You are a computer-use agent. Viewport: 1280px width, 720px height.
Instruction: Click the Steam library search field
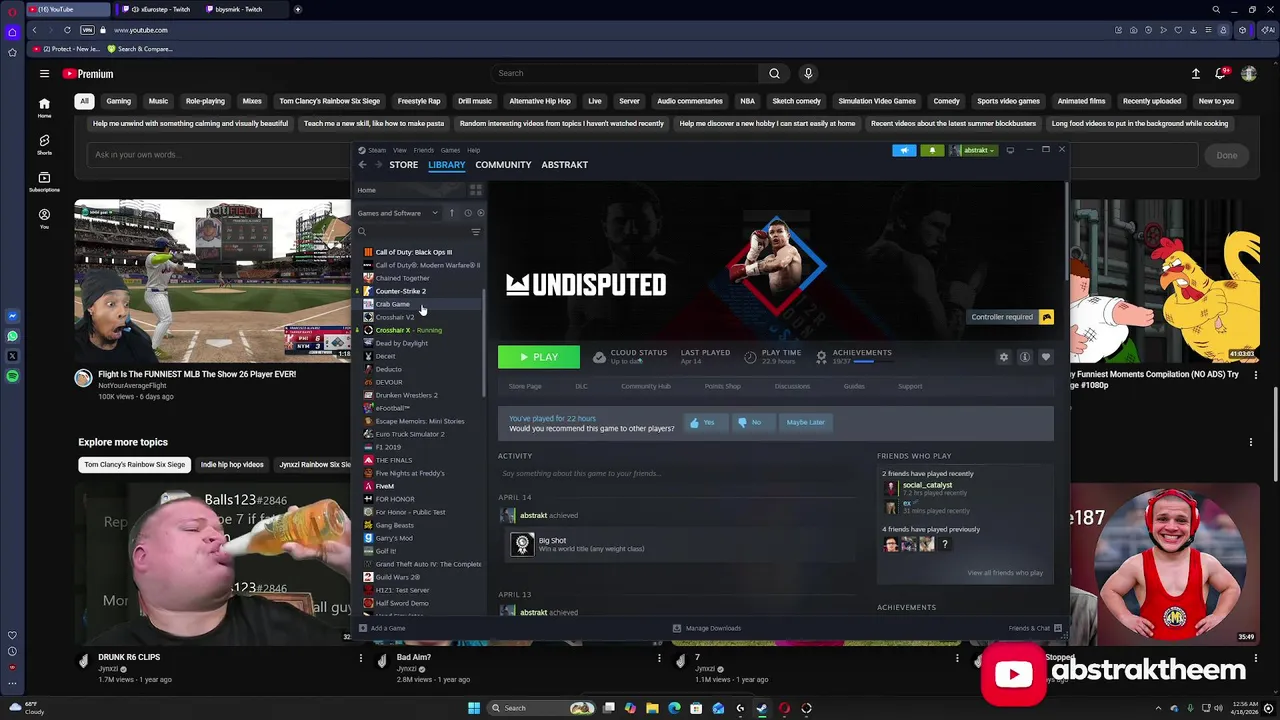pos(411,232)
